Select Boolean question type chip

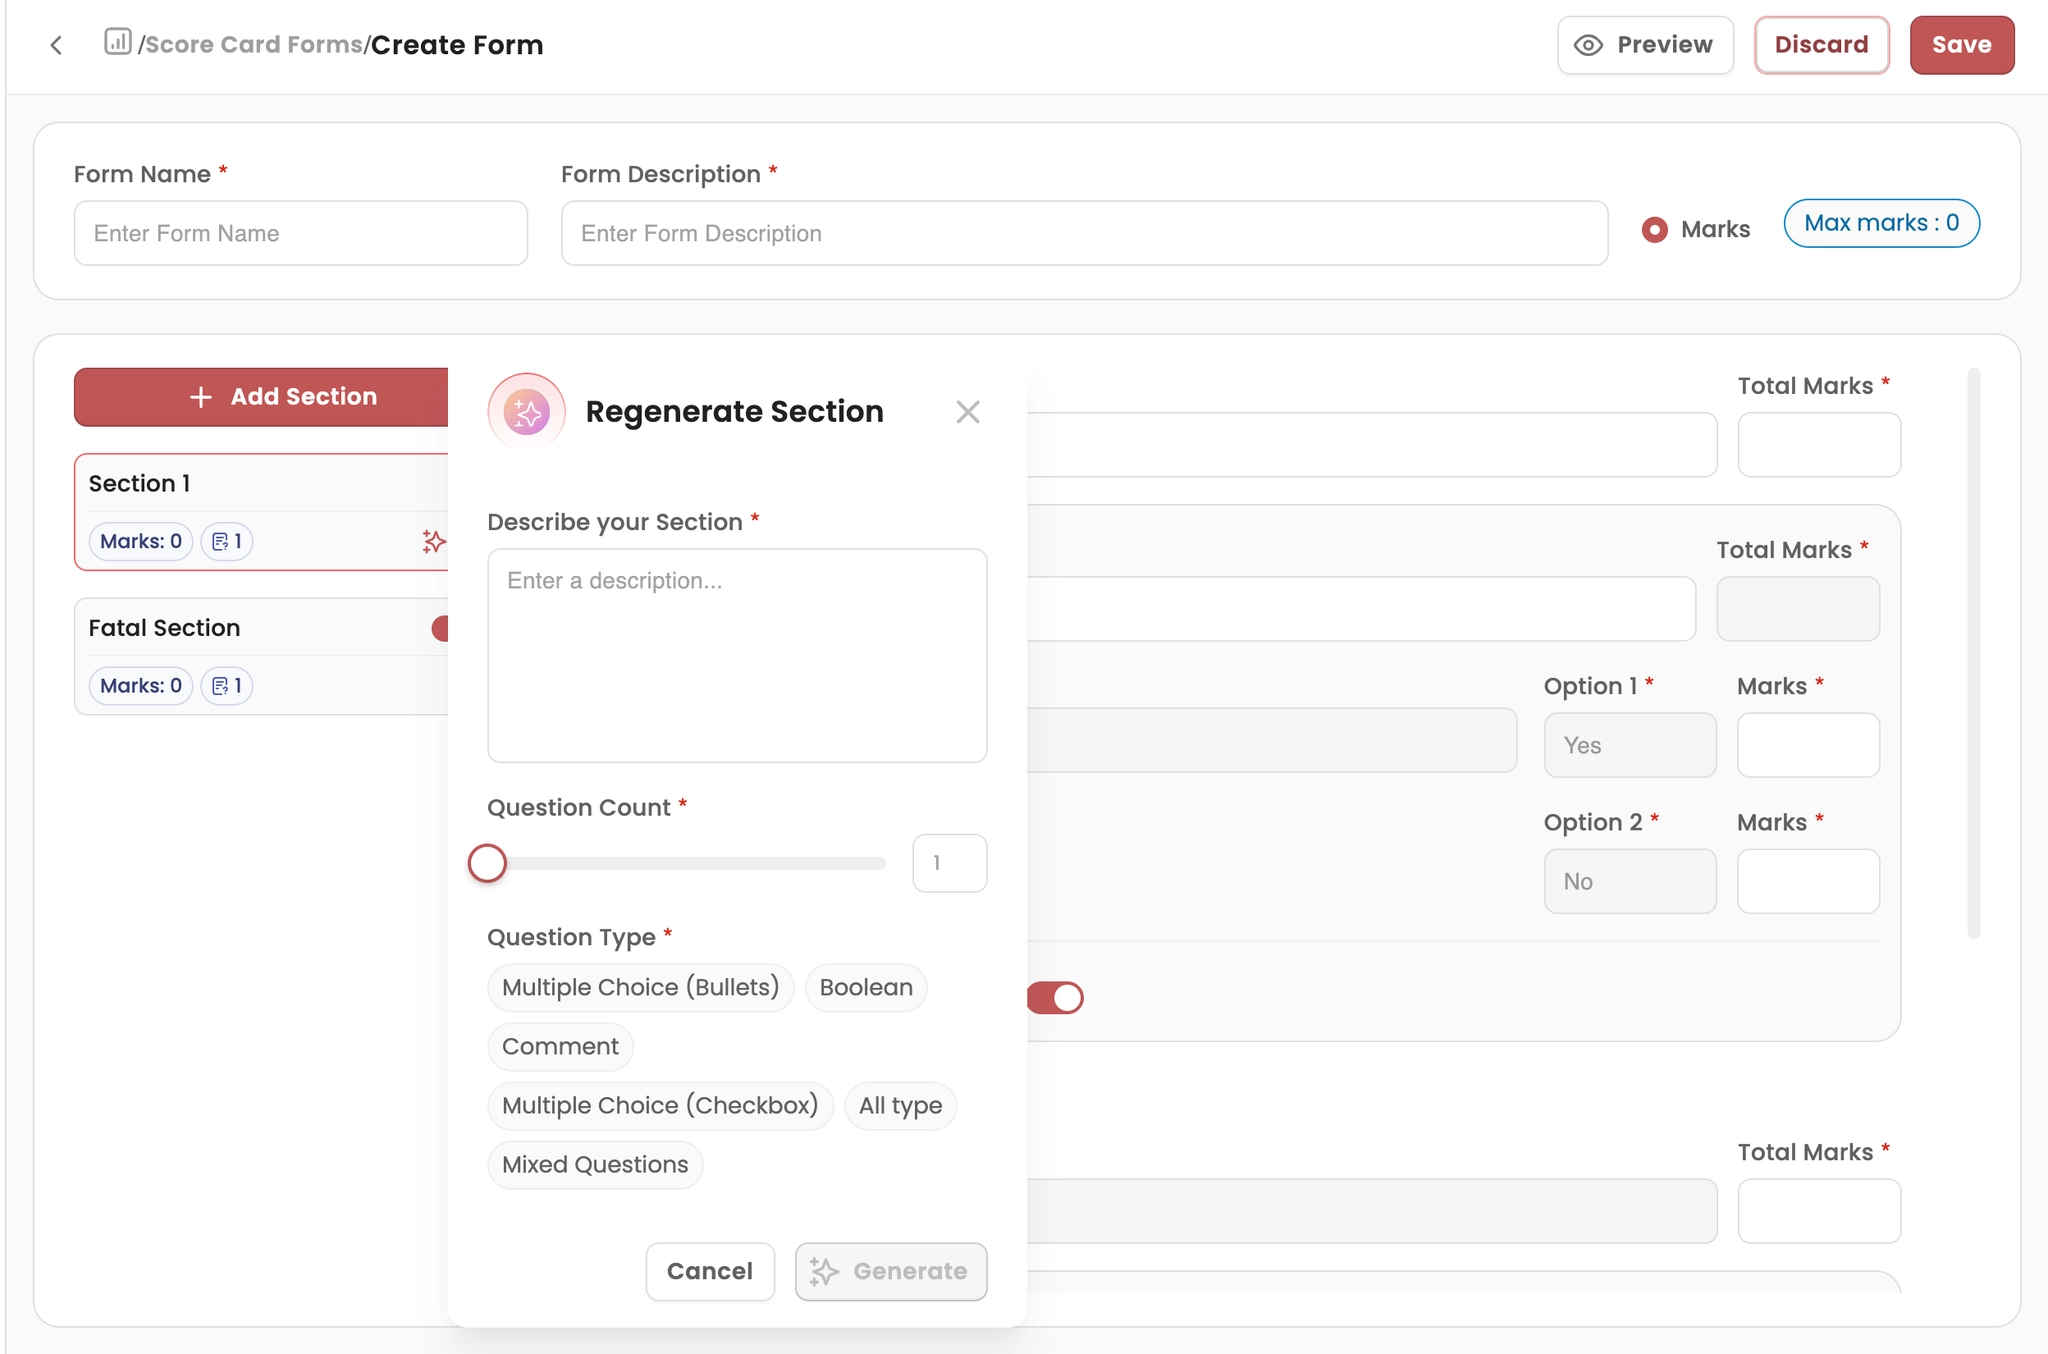pos(866,988)
